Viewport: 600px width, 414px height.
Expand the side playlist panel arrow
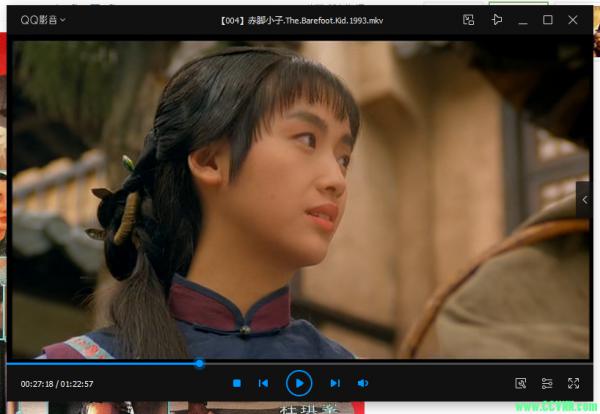coord(584,201)
